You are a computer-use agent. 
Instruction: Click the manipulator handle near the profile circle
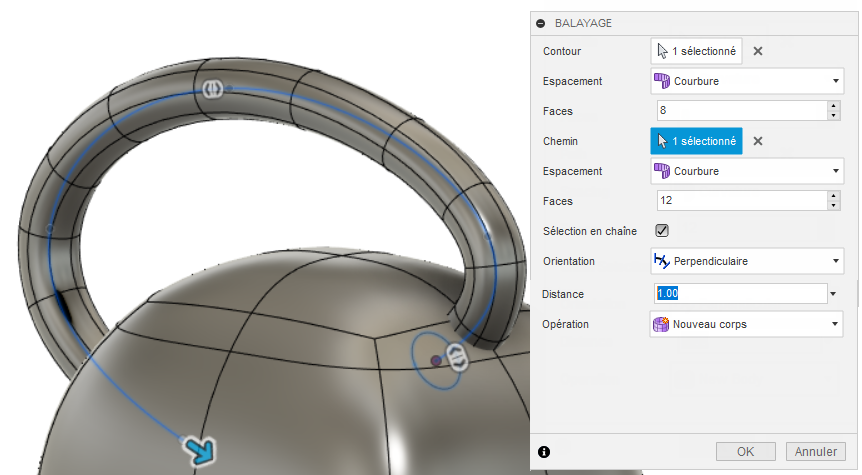point(457,358)
